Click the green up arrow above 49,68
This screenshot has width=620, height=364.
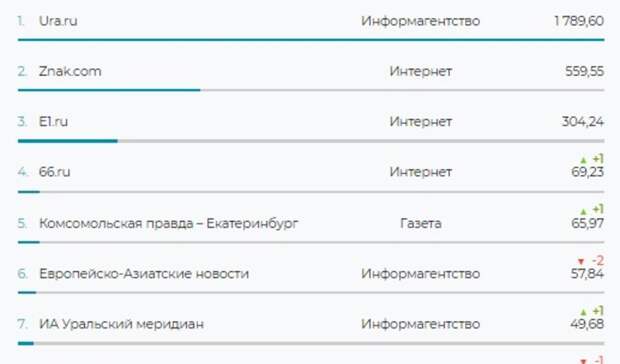(x=583, y=312)
